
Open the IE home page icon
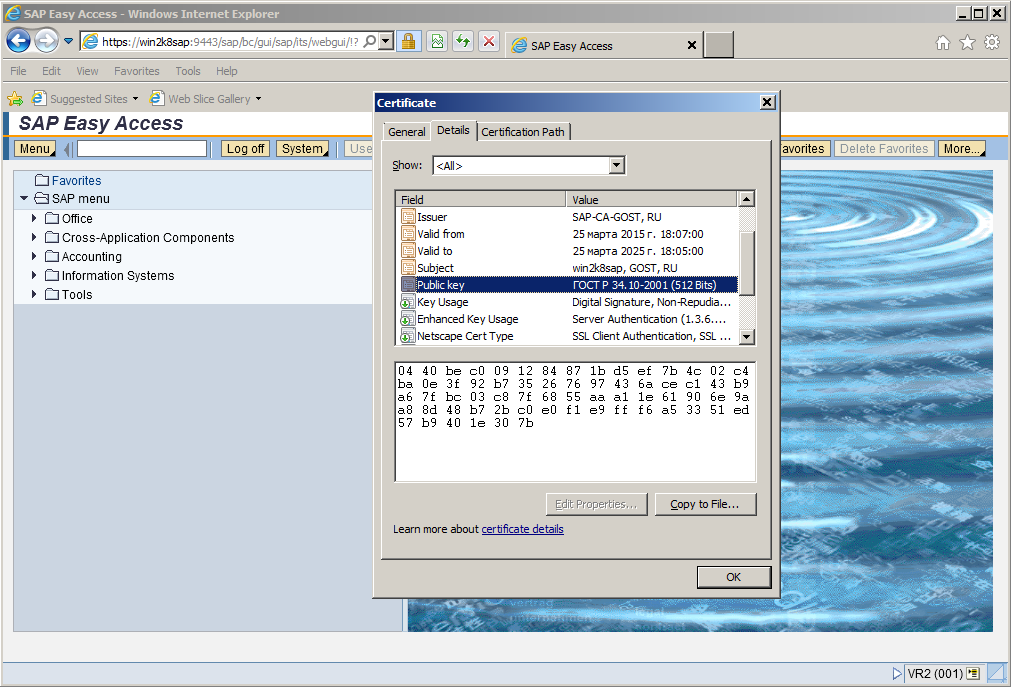tap(942, 42)
